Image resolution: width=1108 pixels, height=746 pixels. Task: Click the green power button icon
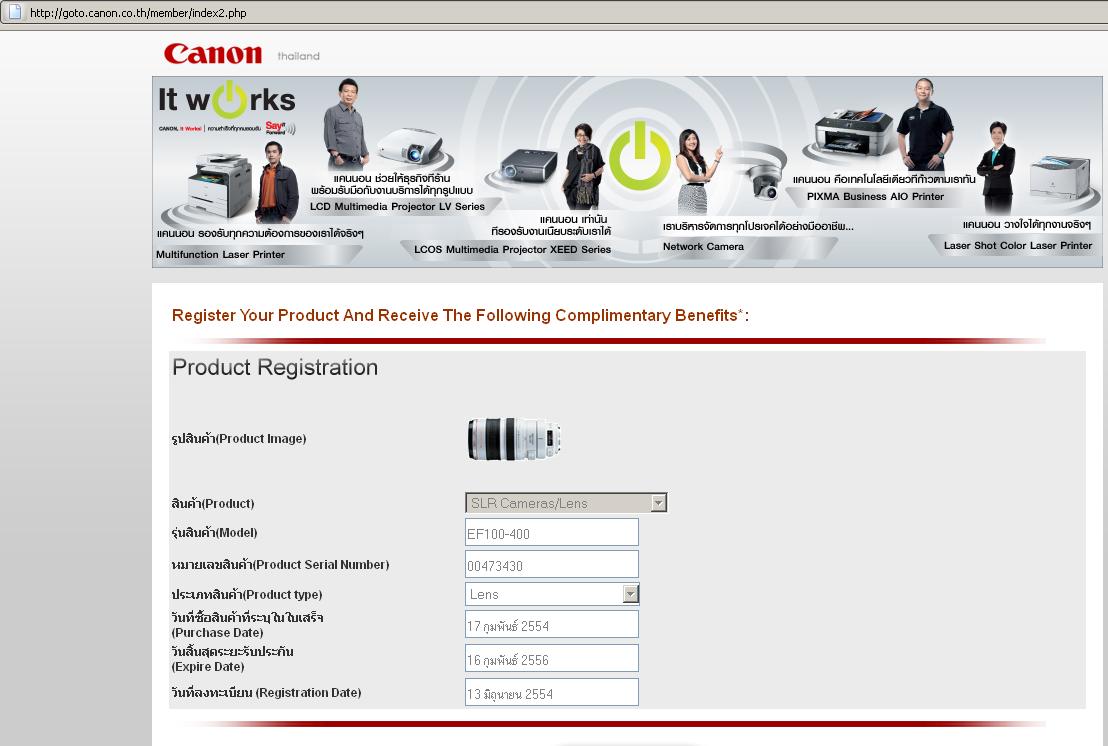click(x=639, y=155)
